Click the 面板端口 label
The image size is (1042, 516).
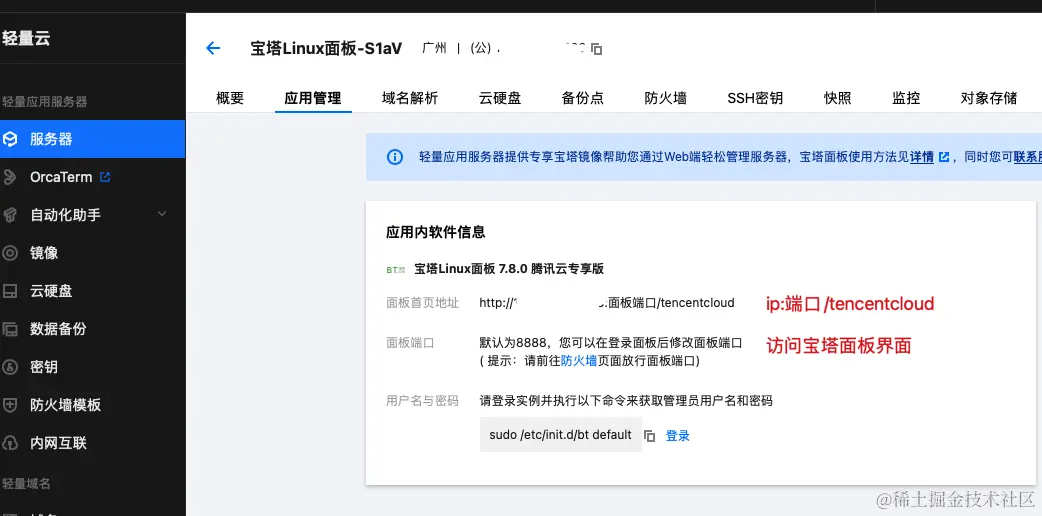coord(410,343)
